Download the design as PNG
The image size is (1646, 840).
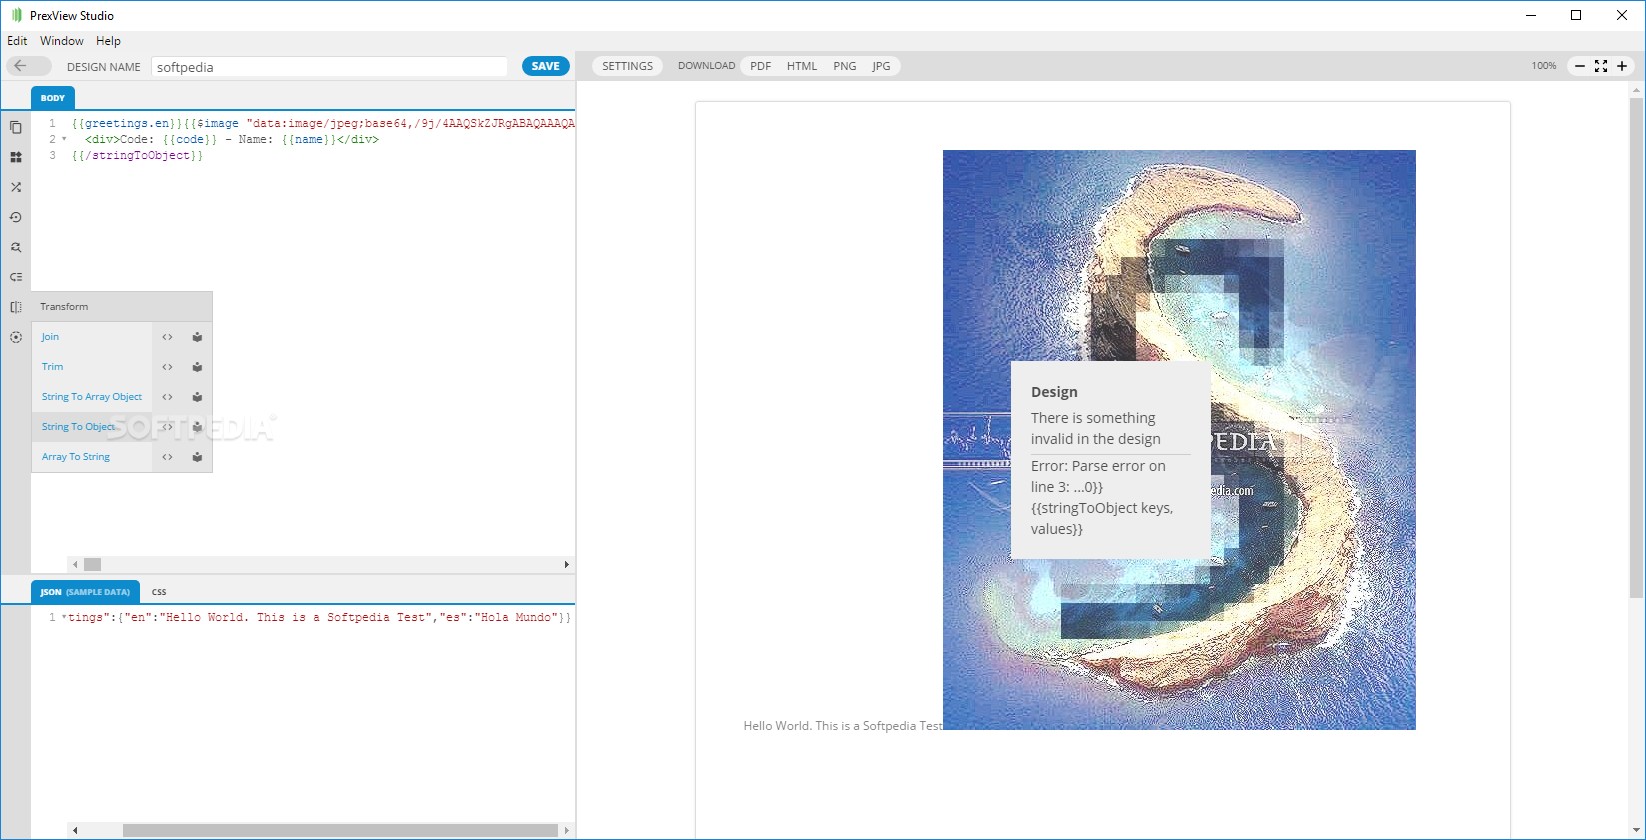coord(845,66)
